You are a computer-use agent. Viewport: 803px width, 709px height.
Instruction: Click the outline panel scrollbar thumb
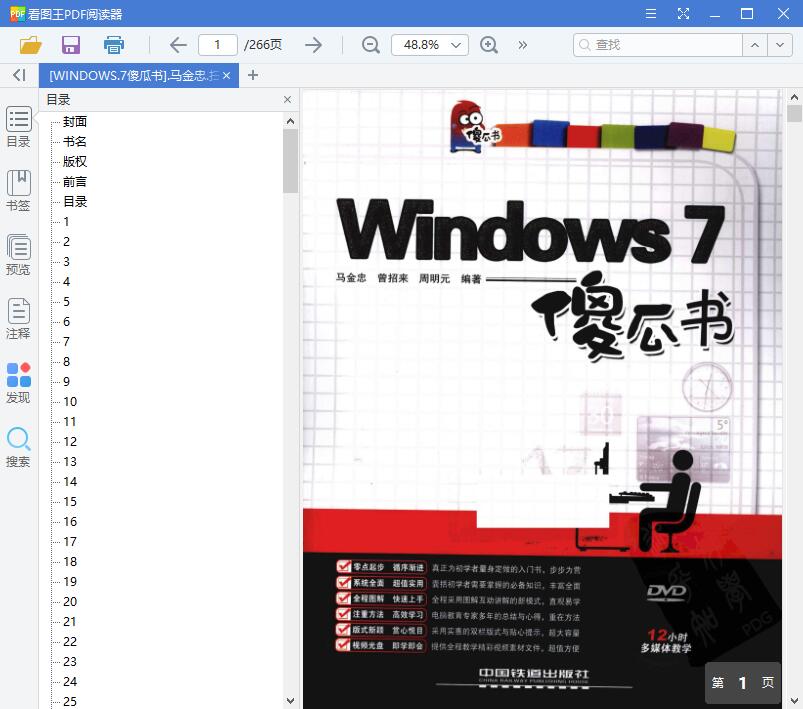(x=290, y=161)
